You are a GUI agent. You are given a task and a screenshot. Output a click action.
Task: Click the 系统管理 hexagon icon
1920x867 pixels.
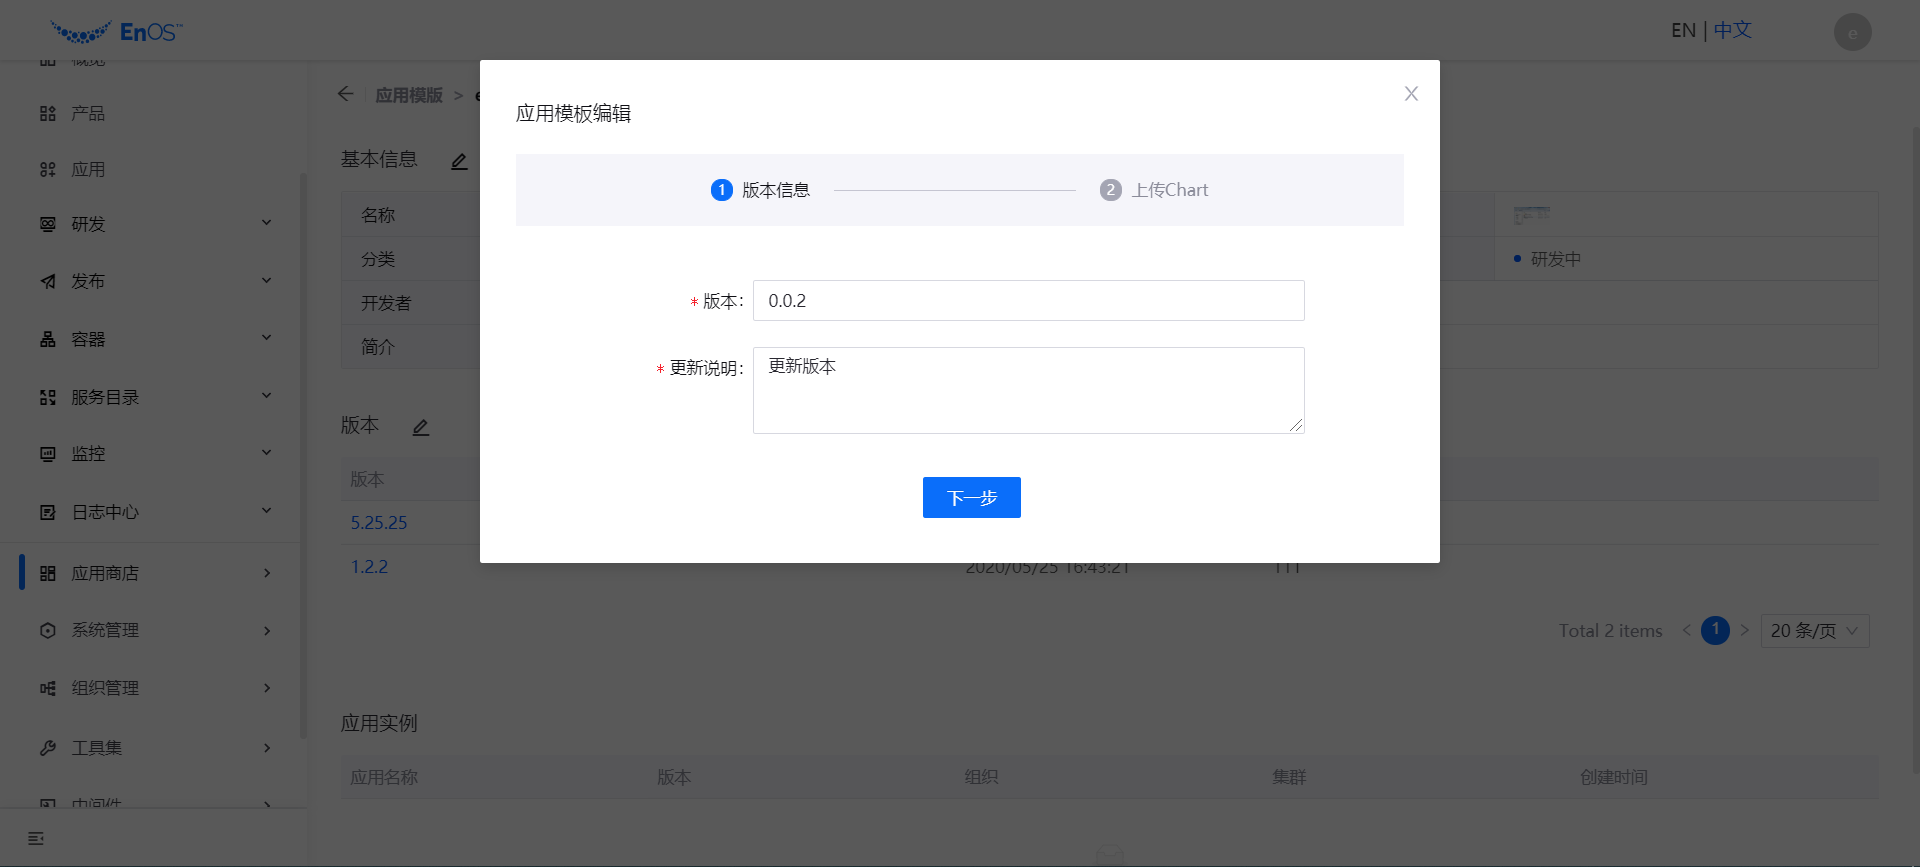pos(48,630)
